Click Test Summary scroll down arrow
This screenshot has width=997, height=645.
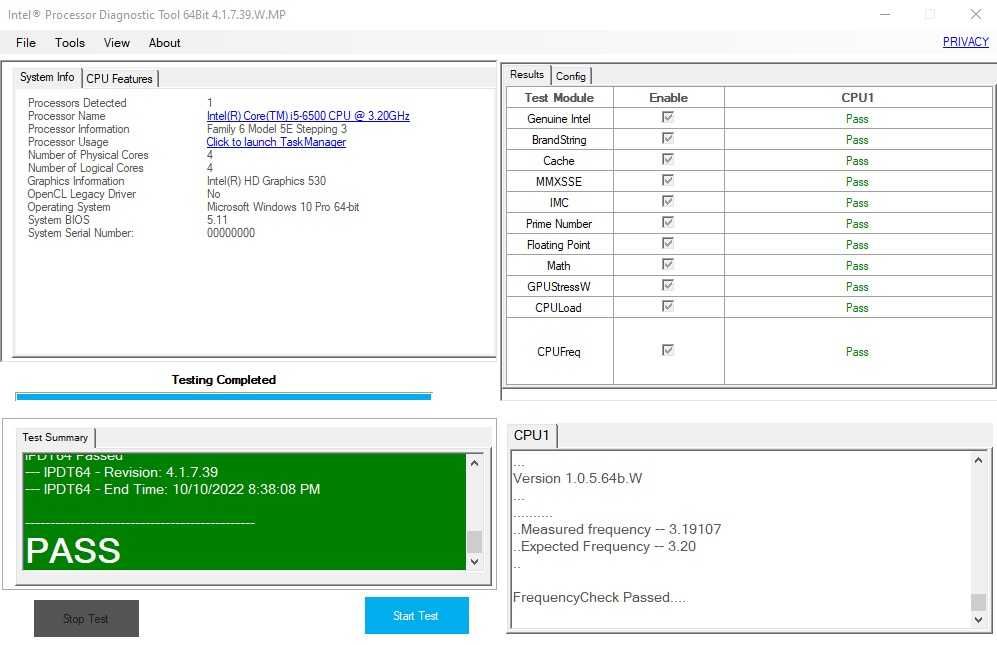474,562
